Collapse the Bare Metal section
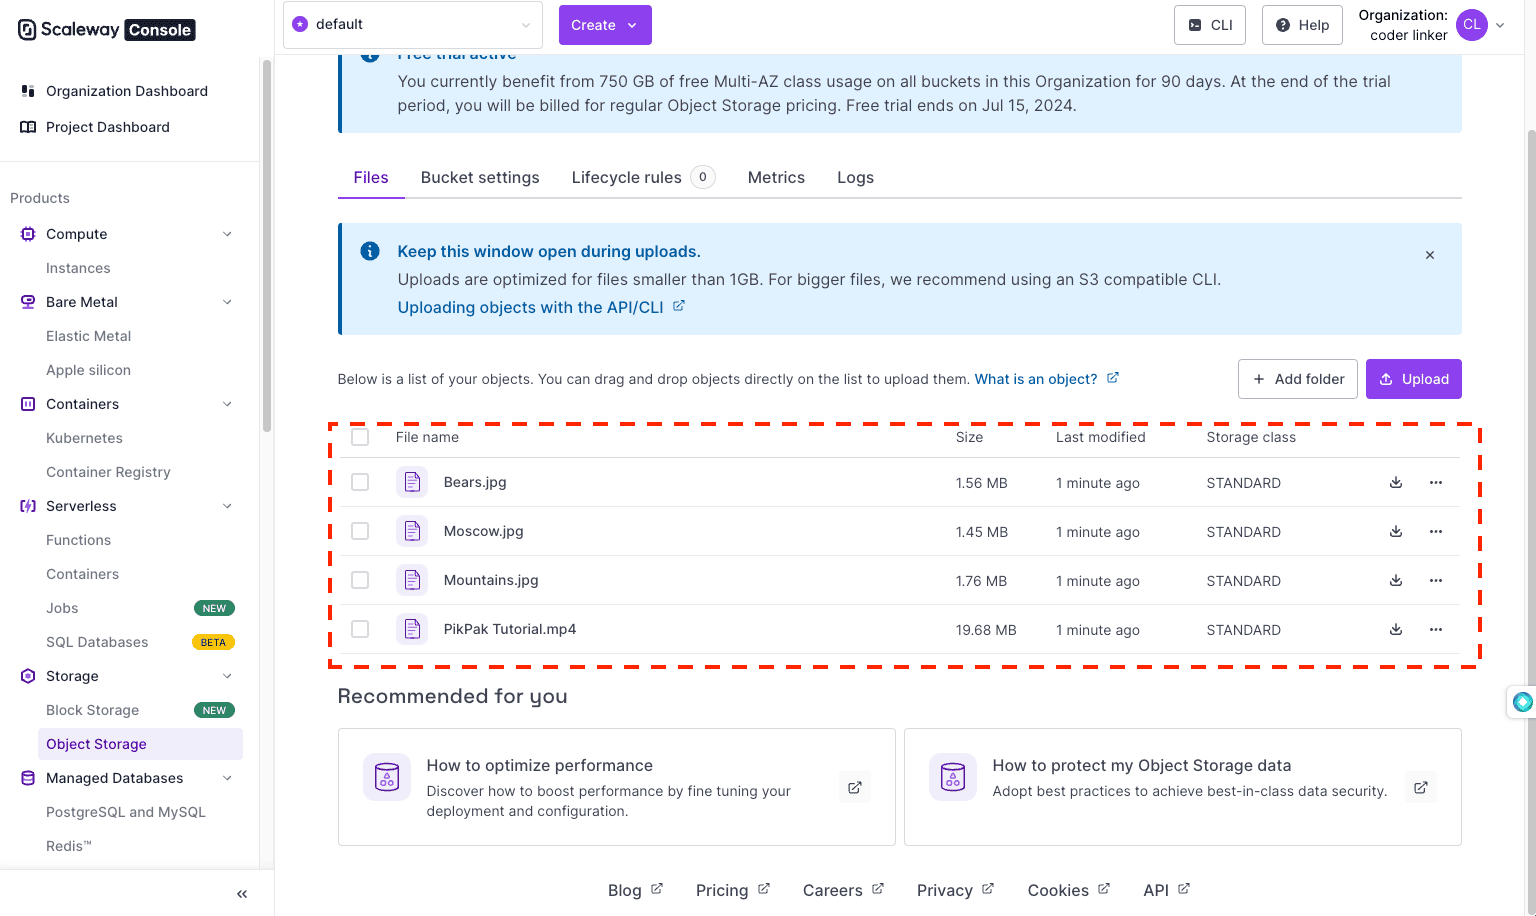Viewport: 1536px width, 916px height. coord(227,302)
